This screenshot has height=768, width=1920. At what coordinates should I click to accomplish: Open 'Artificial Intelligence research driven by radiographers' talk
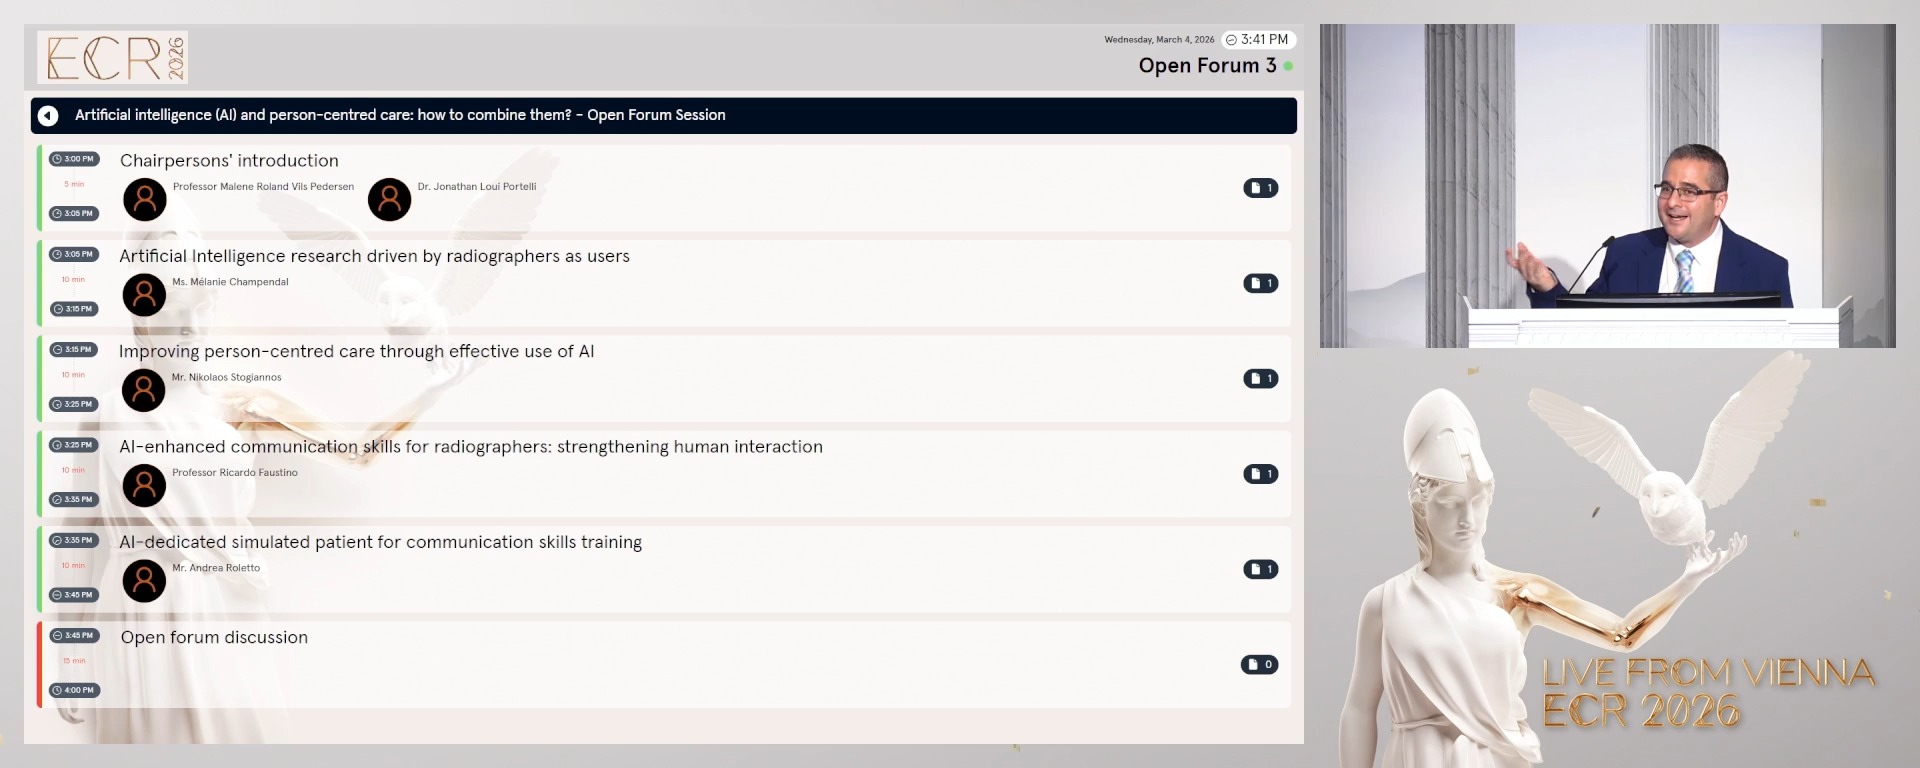click(664, 283)
